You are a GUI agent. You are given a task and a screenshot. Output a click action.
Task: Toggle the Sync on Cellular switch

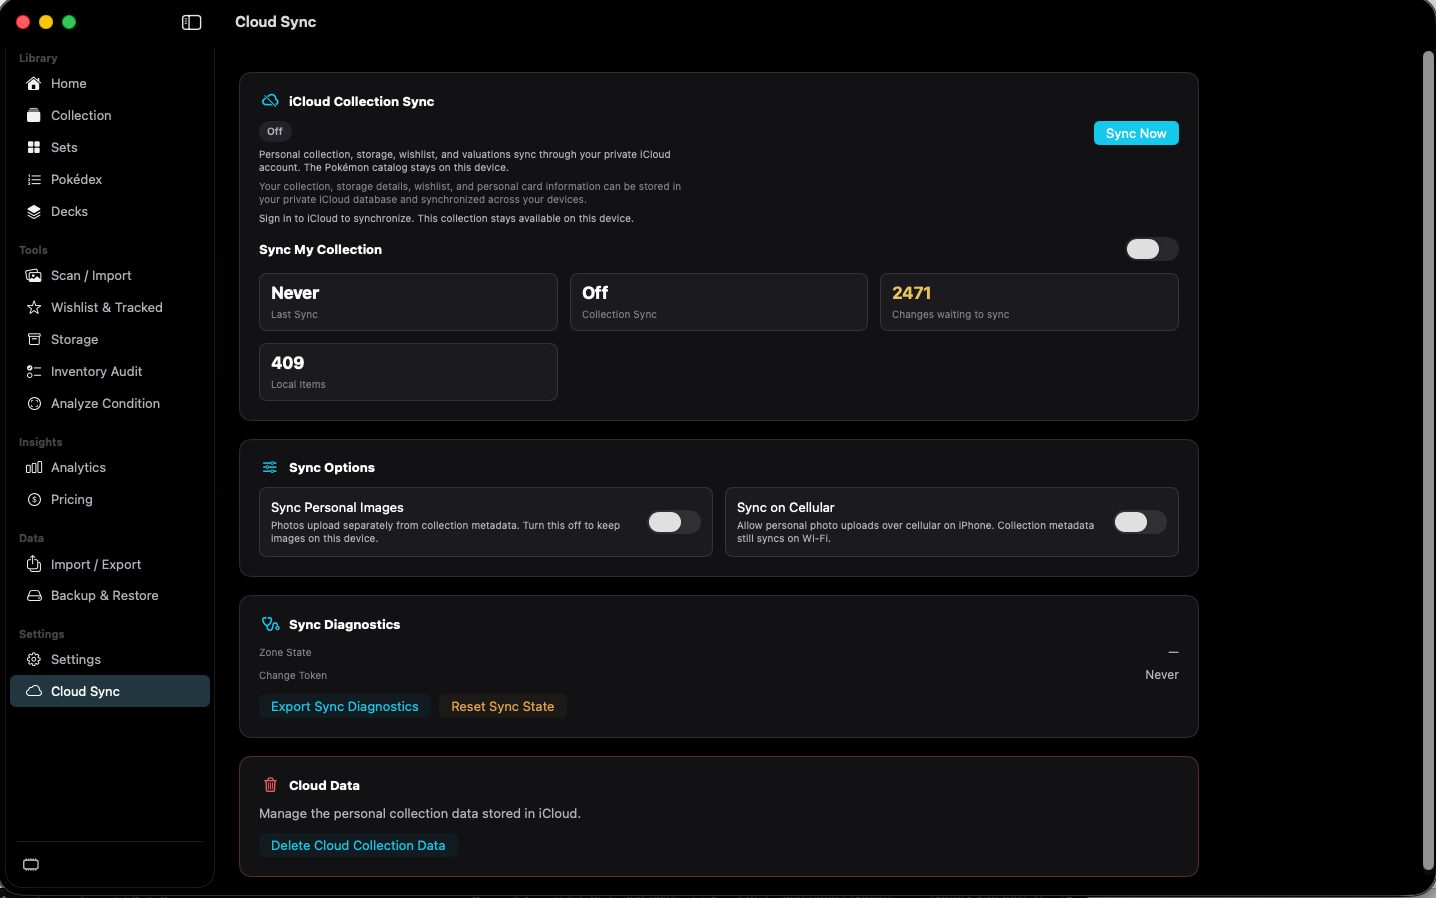[x=1140, y=522]
